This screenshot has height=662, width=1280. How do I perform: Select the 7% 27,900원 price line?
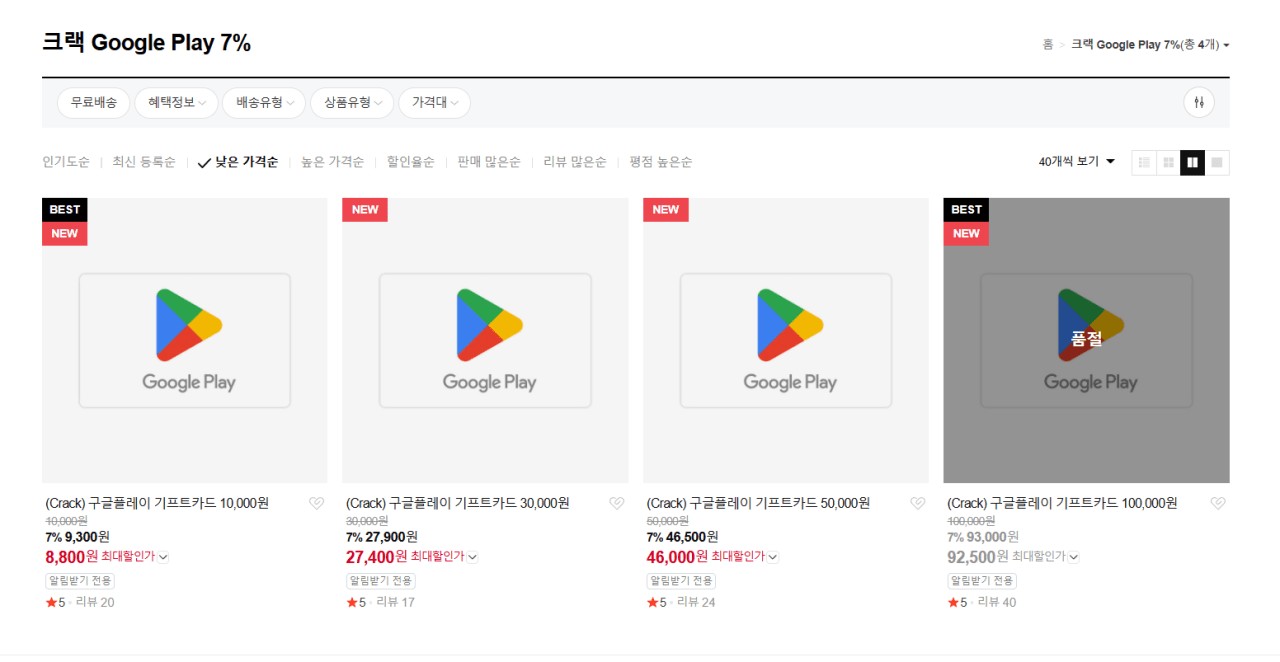coord(382,537)
